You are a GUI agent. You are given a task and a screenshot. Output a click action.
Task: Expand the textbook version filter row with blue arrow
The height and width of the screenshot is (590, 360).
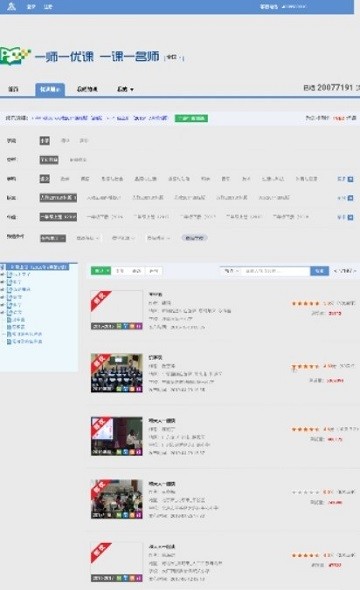point(350,198)
